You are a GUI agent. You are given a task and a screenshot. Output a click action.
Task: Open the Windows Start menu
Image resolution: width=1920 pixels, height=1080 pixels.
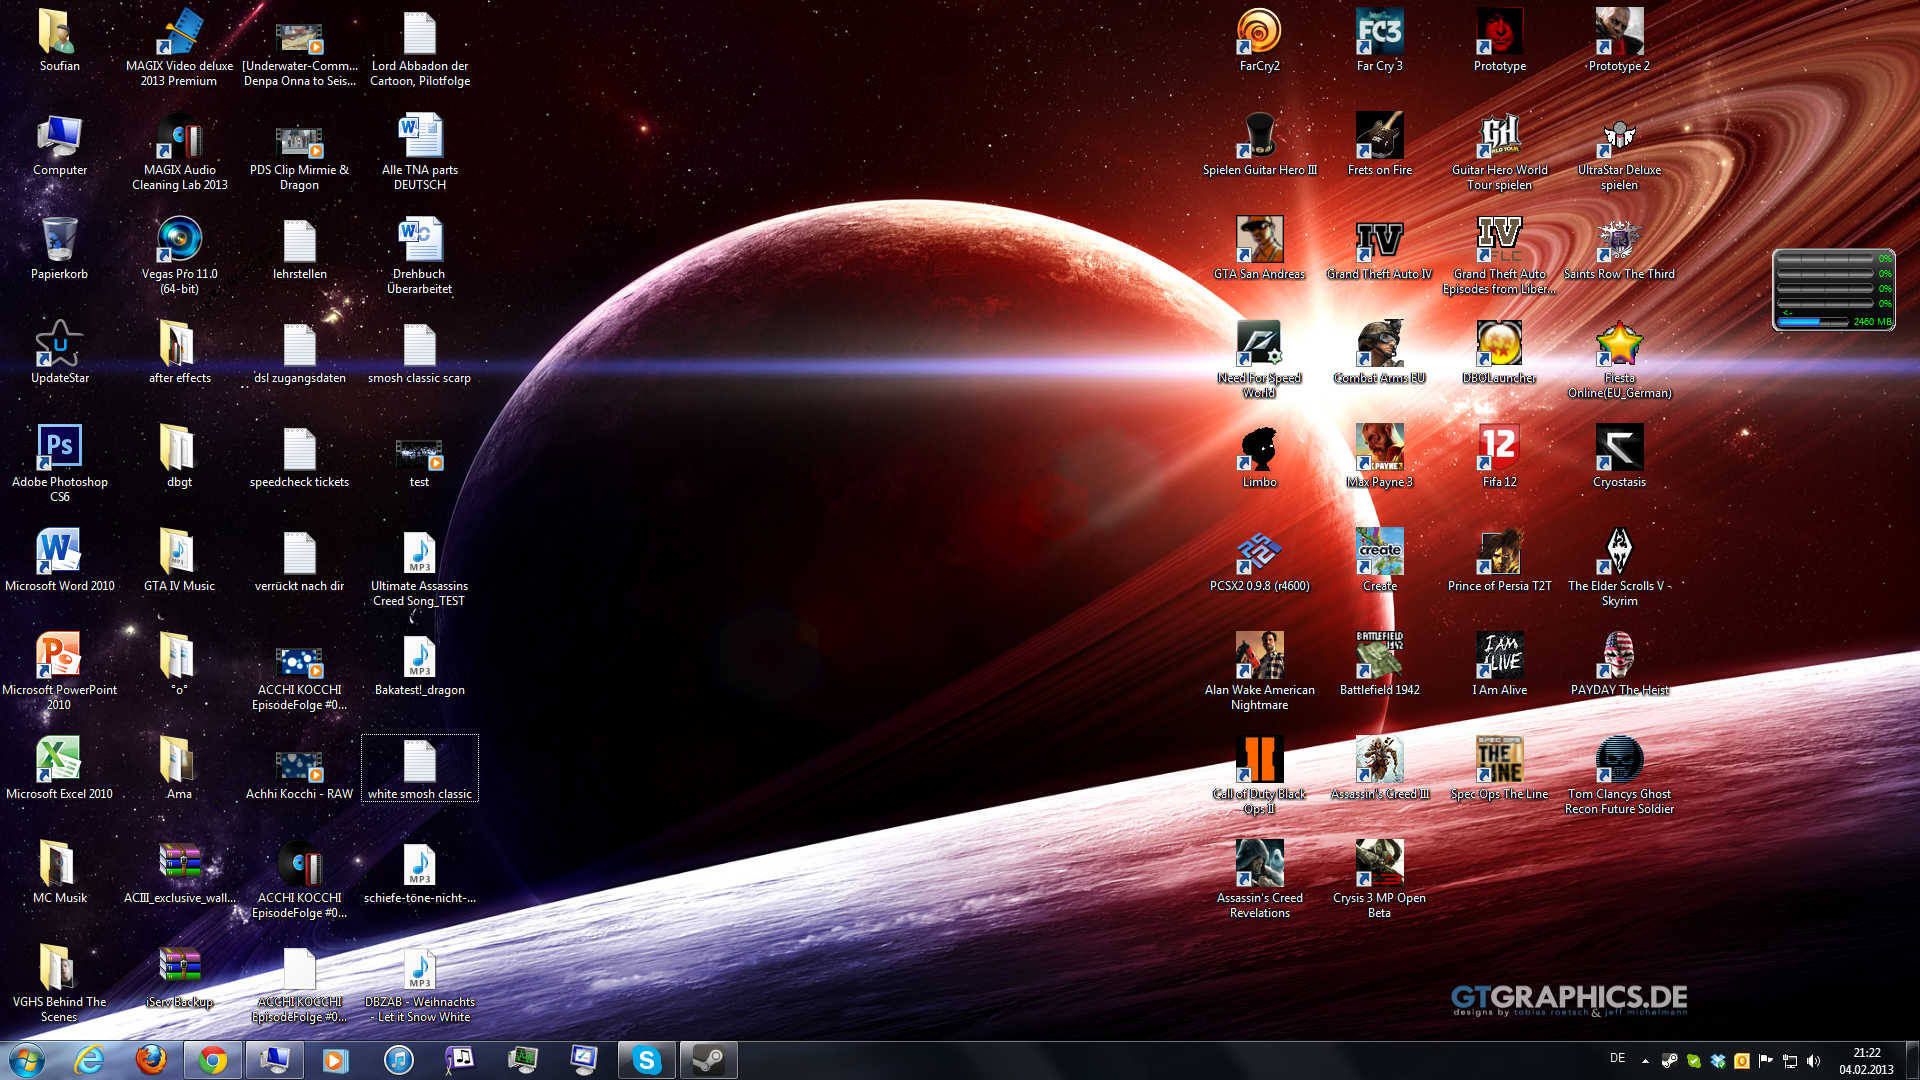26,1060
